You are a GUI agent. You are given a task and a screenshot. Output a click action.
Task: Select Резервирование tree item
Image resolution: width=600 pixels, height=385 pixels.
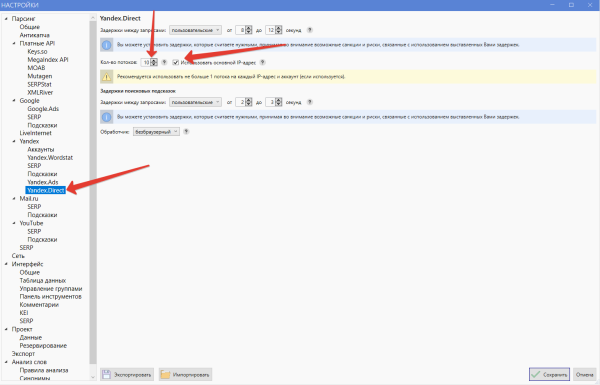[x=43, y=346]
